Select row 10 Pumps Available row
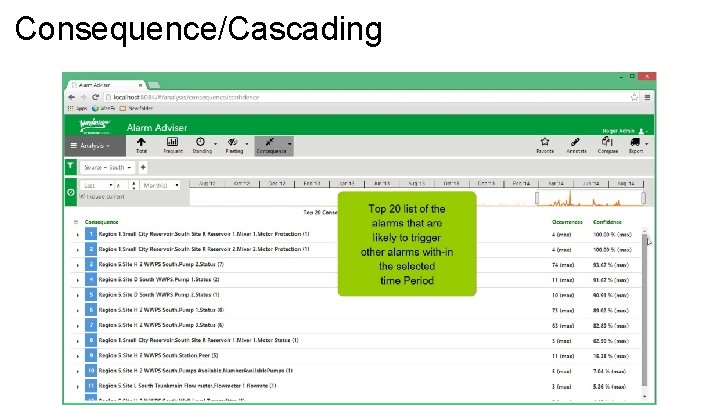The width and height of the screenshot is (720, 405). click(x=358, y=371)
